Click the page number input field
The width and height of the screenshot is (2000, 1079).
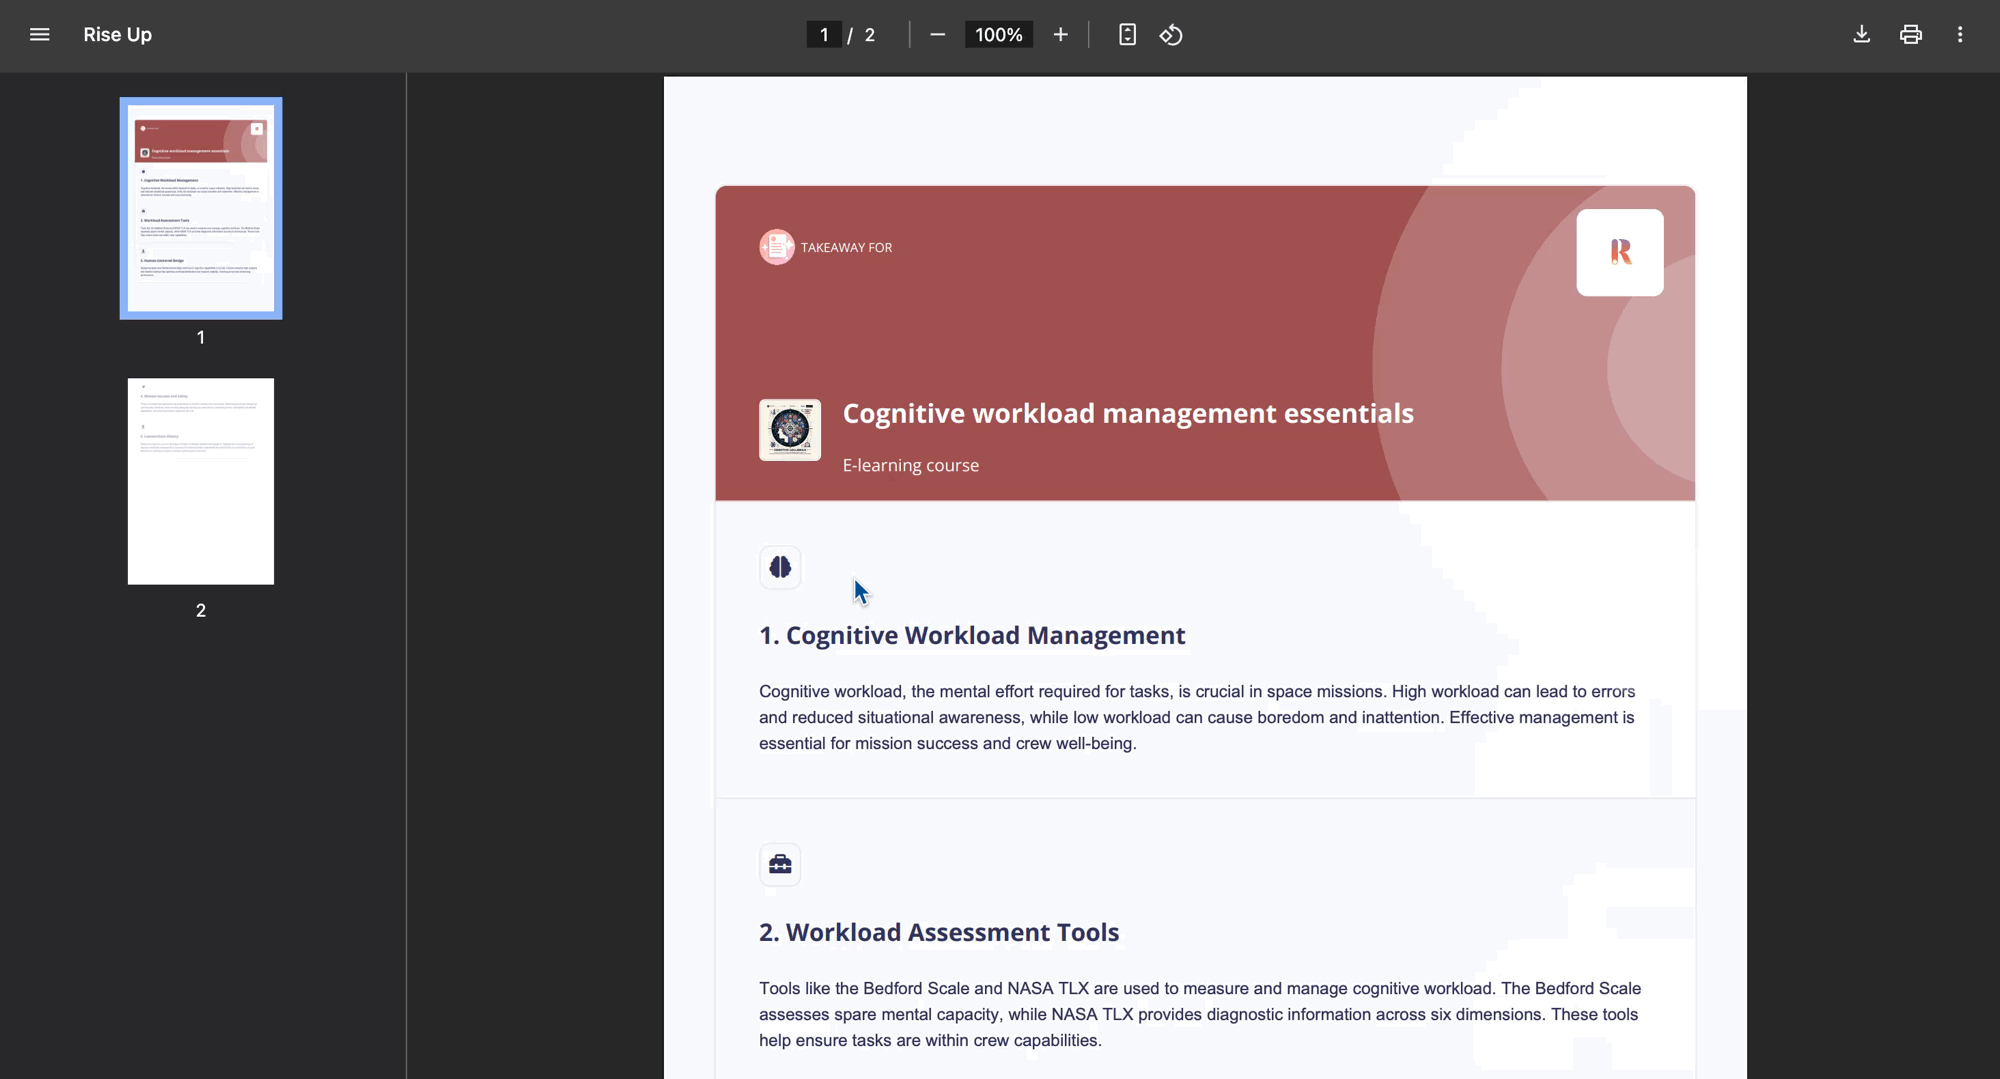[824, 35]
